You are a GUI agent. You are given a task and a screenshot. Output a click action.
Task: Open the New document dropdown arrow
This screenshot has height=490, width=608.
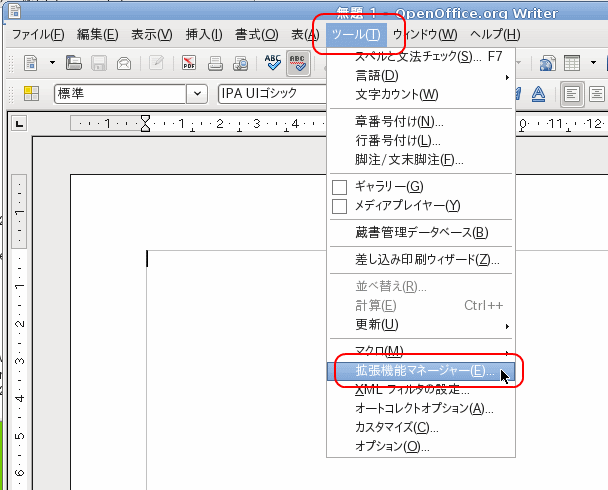point(49,64)
